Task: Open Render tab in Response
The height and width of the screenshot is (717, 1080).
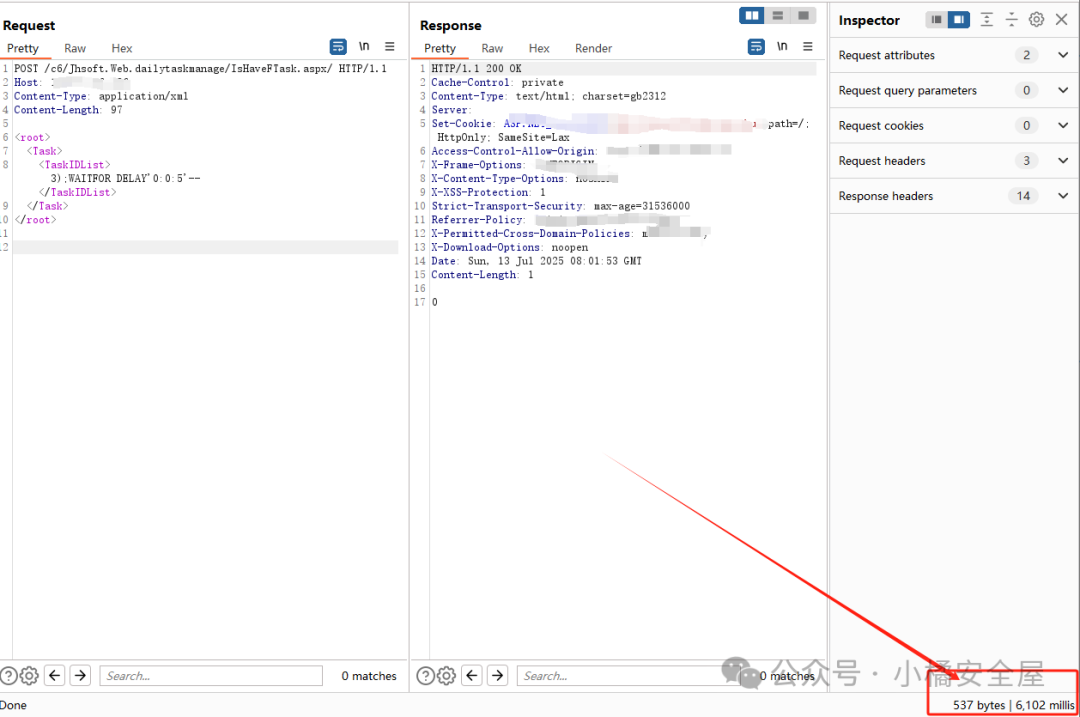Action: pyautogui.click(x=593, y=48)
